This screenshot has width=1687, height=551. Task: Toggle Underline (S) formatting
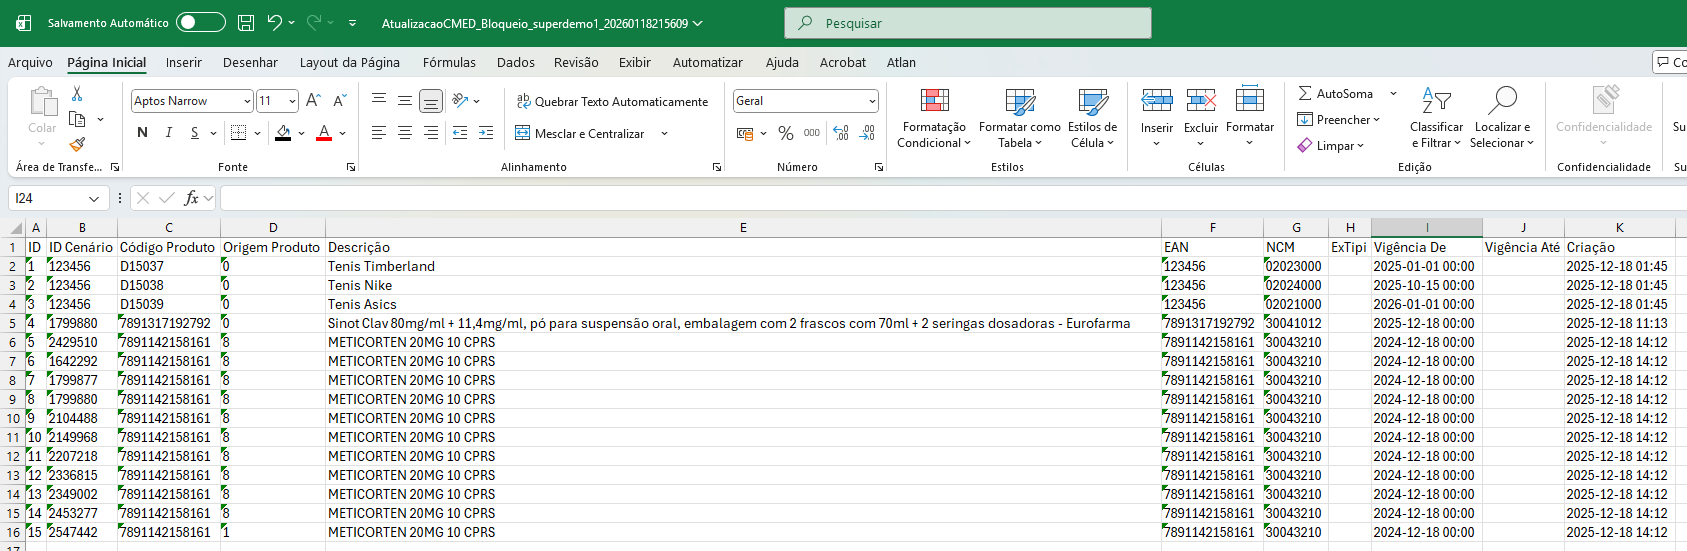click(194, 133)
